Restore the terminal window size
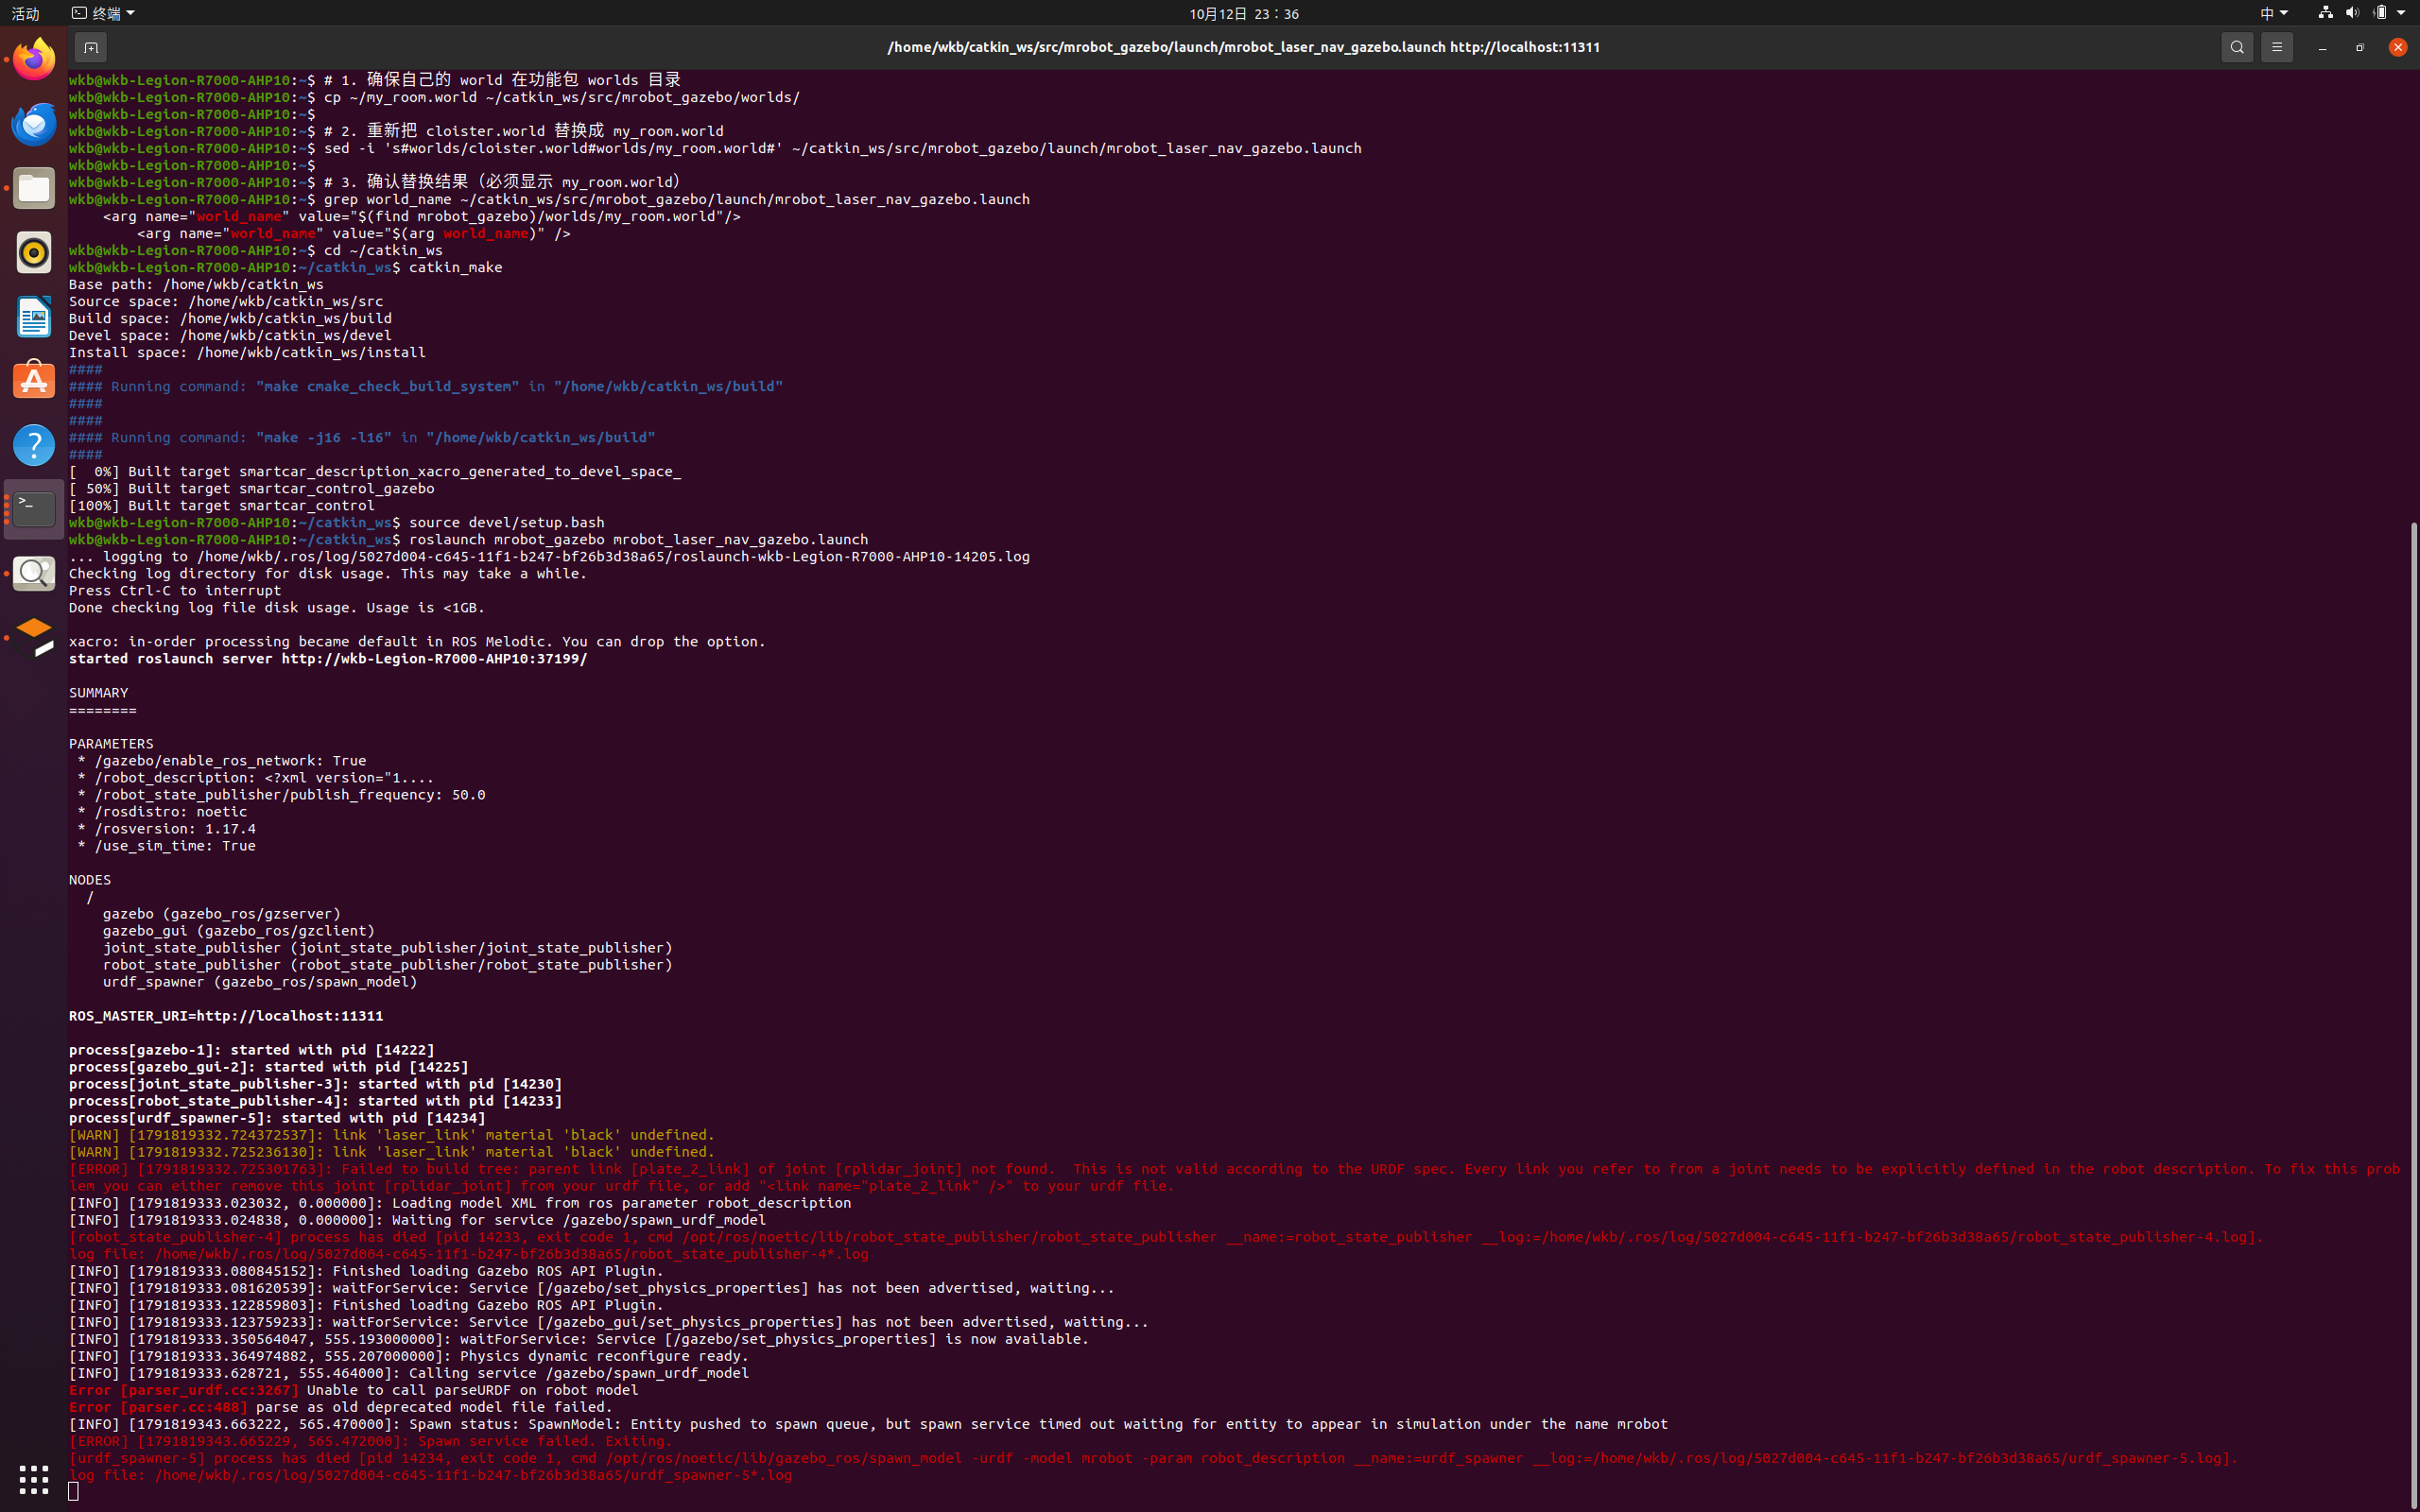This screenshot has width=2420, height=1512. tap(2360, 47)
